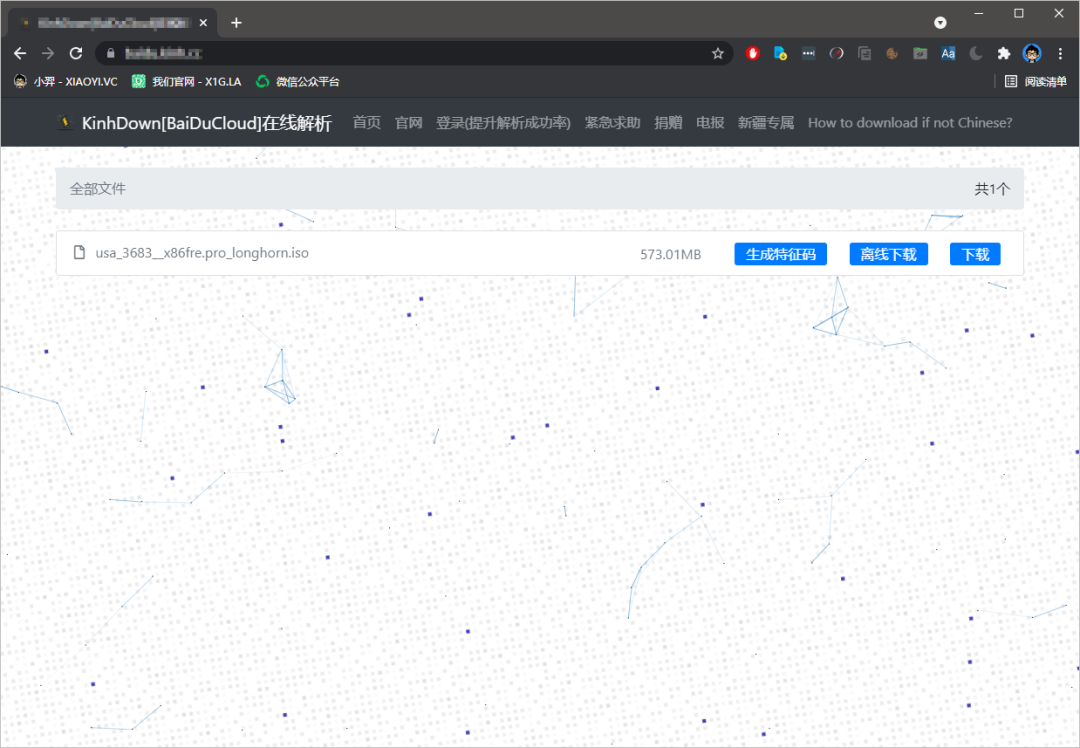The image size is (1080, 748).
Task: Open the red stop-hand ad blocker extension
Action: tap(752, 54)
